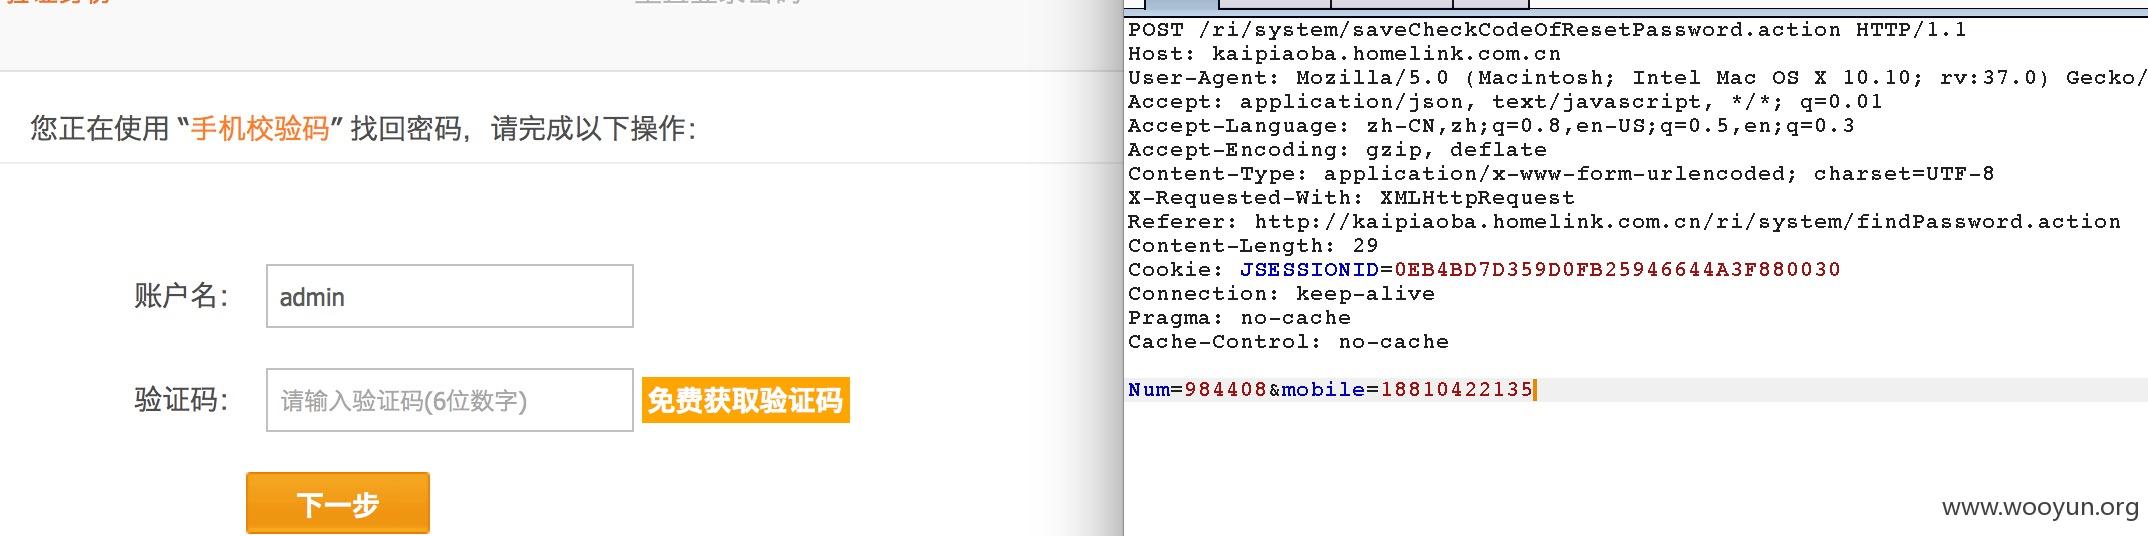Click the orange 下一步 button
Image resolution: width=2148 pixels, height=536 pixels.
338,503
